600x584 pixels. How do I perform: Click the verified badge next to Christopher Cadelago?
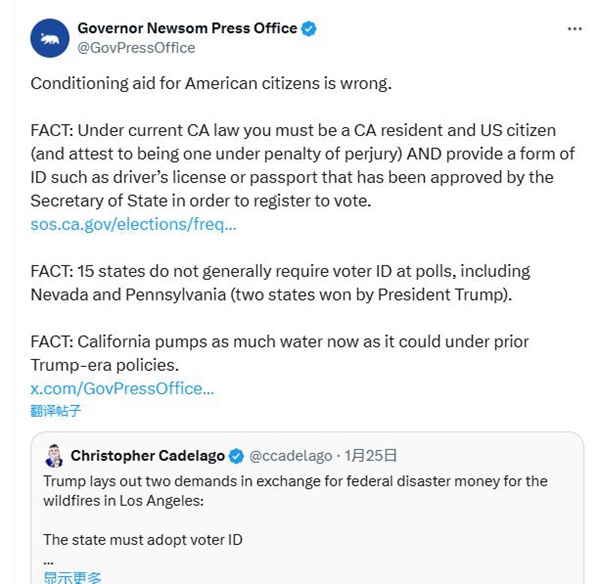(236, 456)
